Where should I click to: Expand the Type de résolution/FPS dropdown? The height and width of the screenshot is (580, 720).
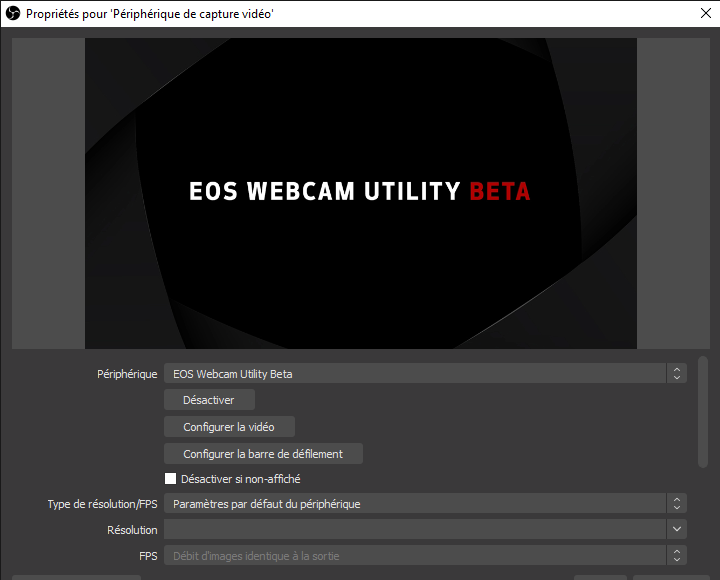click(x=415, y=504)
